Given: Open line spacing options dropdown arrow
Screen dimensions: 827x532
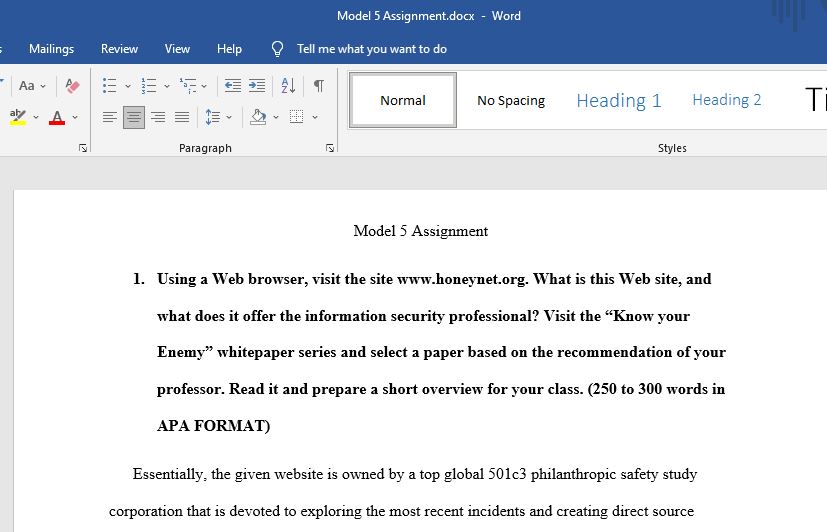Looking at the screenshot, I should (x=229, y=118).
